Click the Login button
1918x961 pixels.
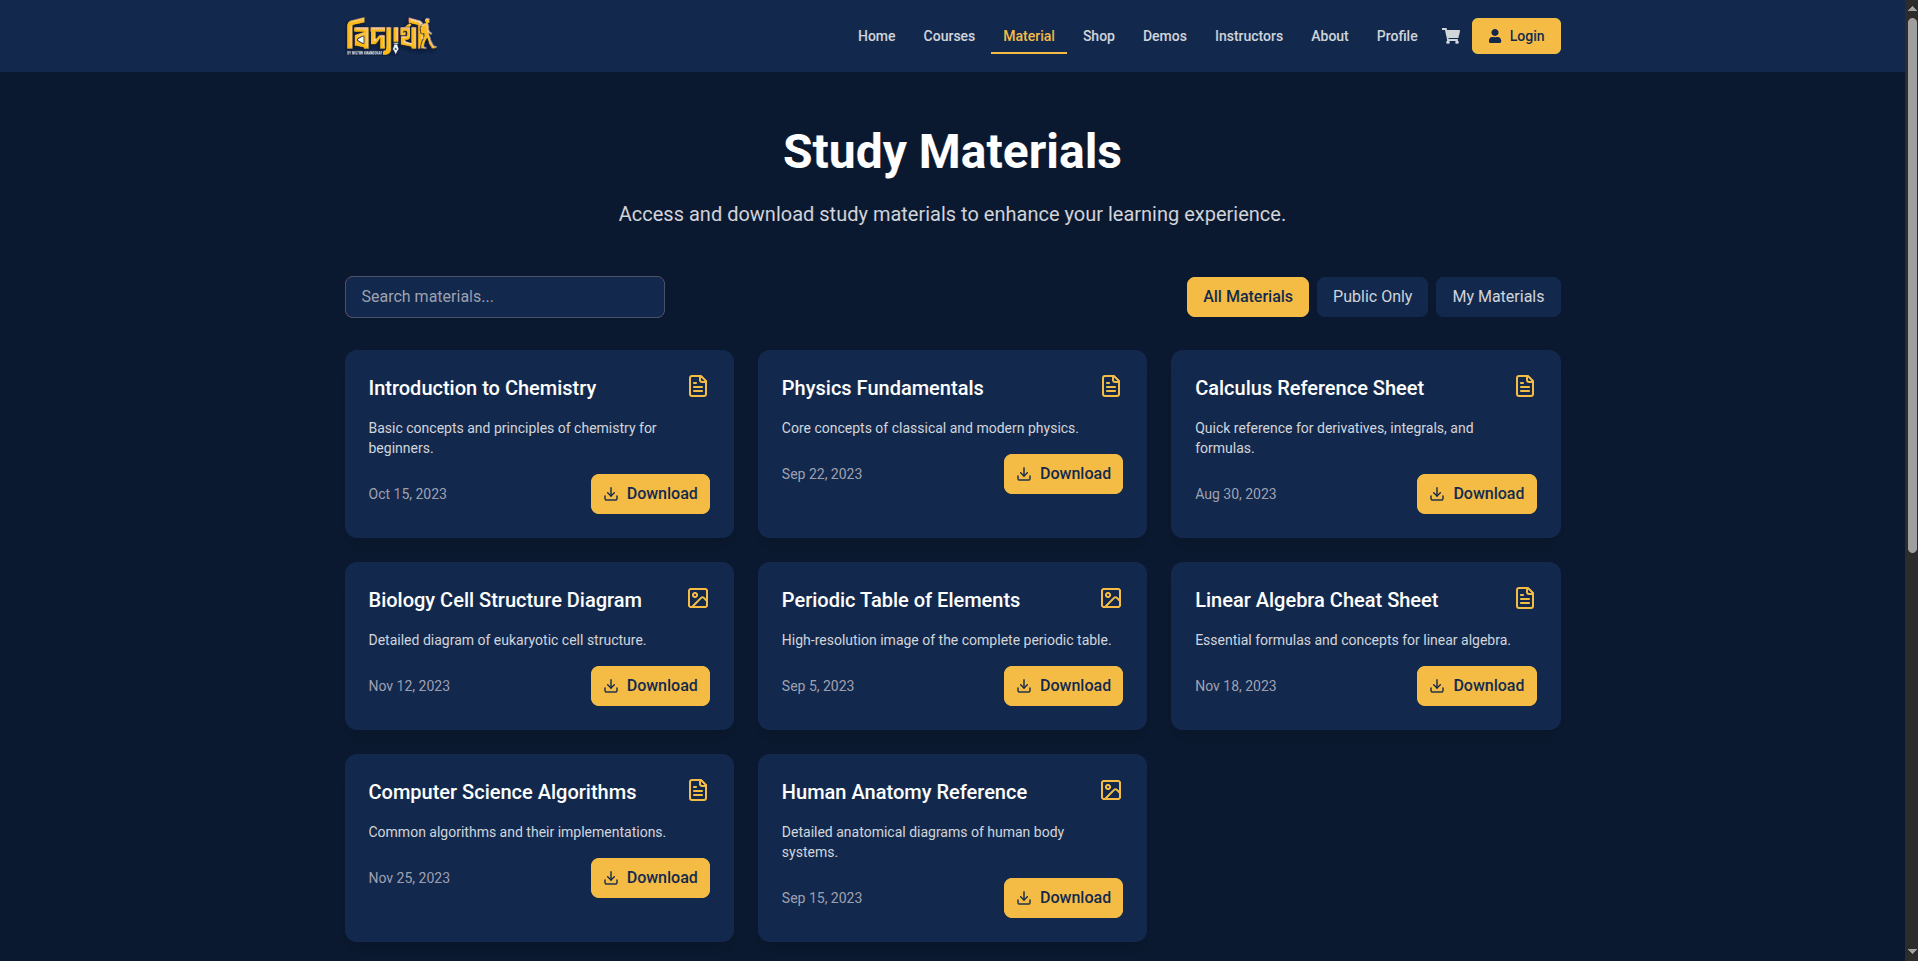(1516, 36)
